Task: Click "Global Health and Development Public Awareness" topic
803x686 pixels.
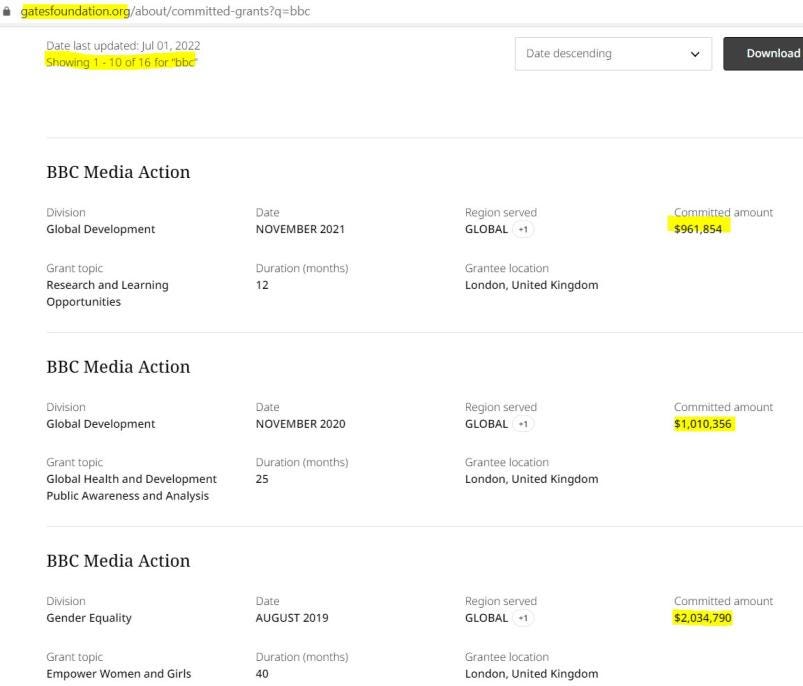Action: tap(132, 487)
